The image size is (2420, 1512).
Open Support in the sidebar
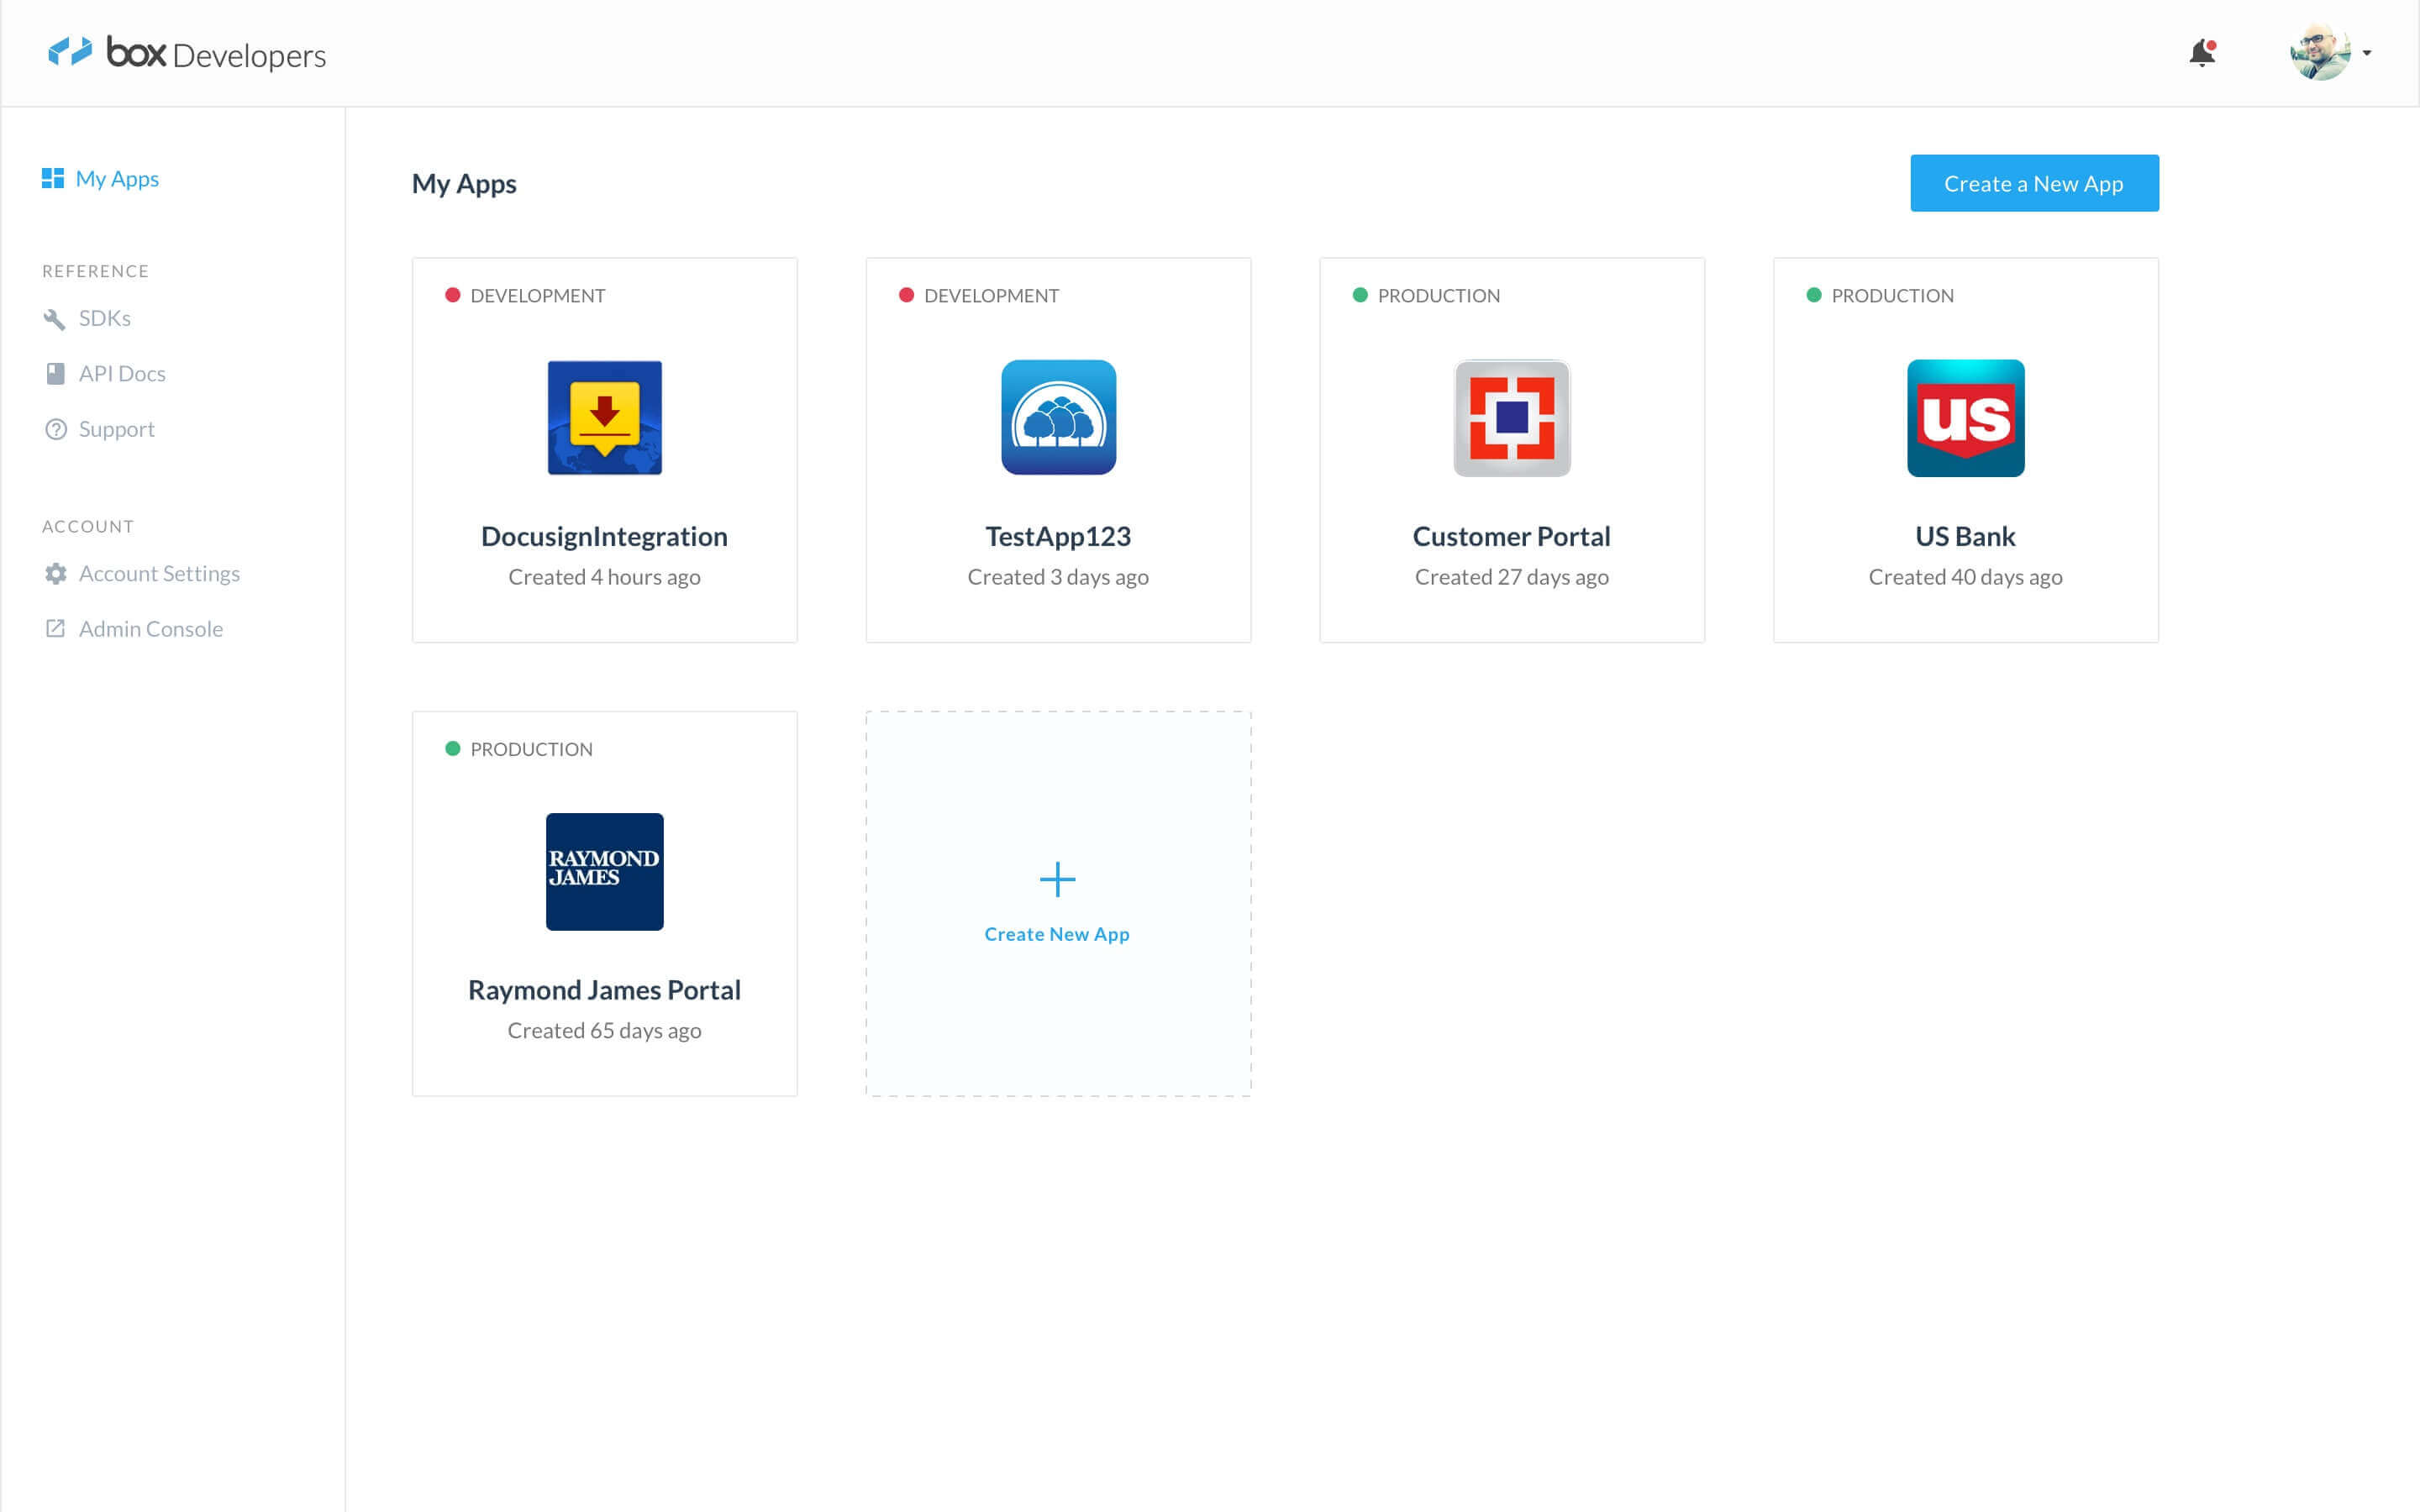117,429
